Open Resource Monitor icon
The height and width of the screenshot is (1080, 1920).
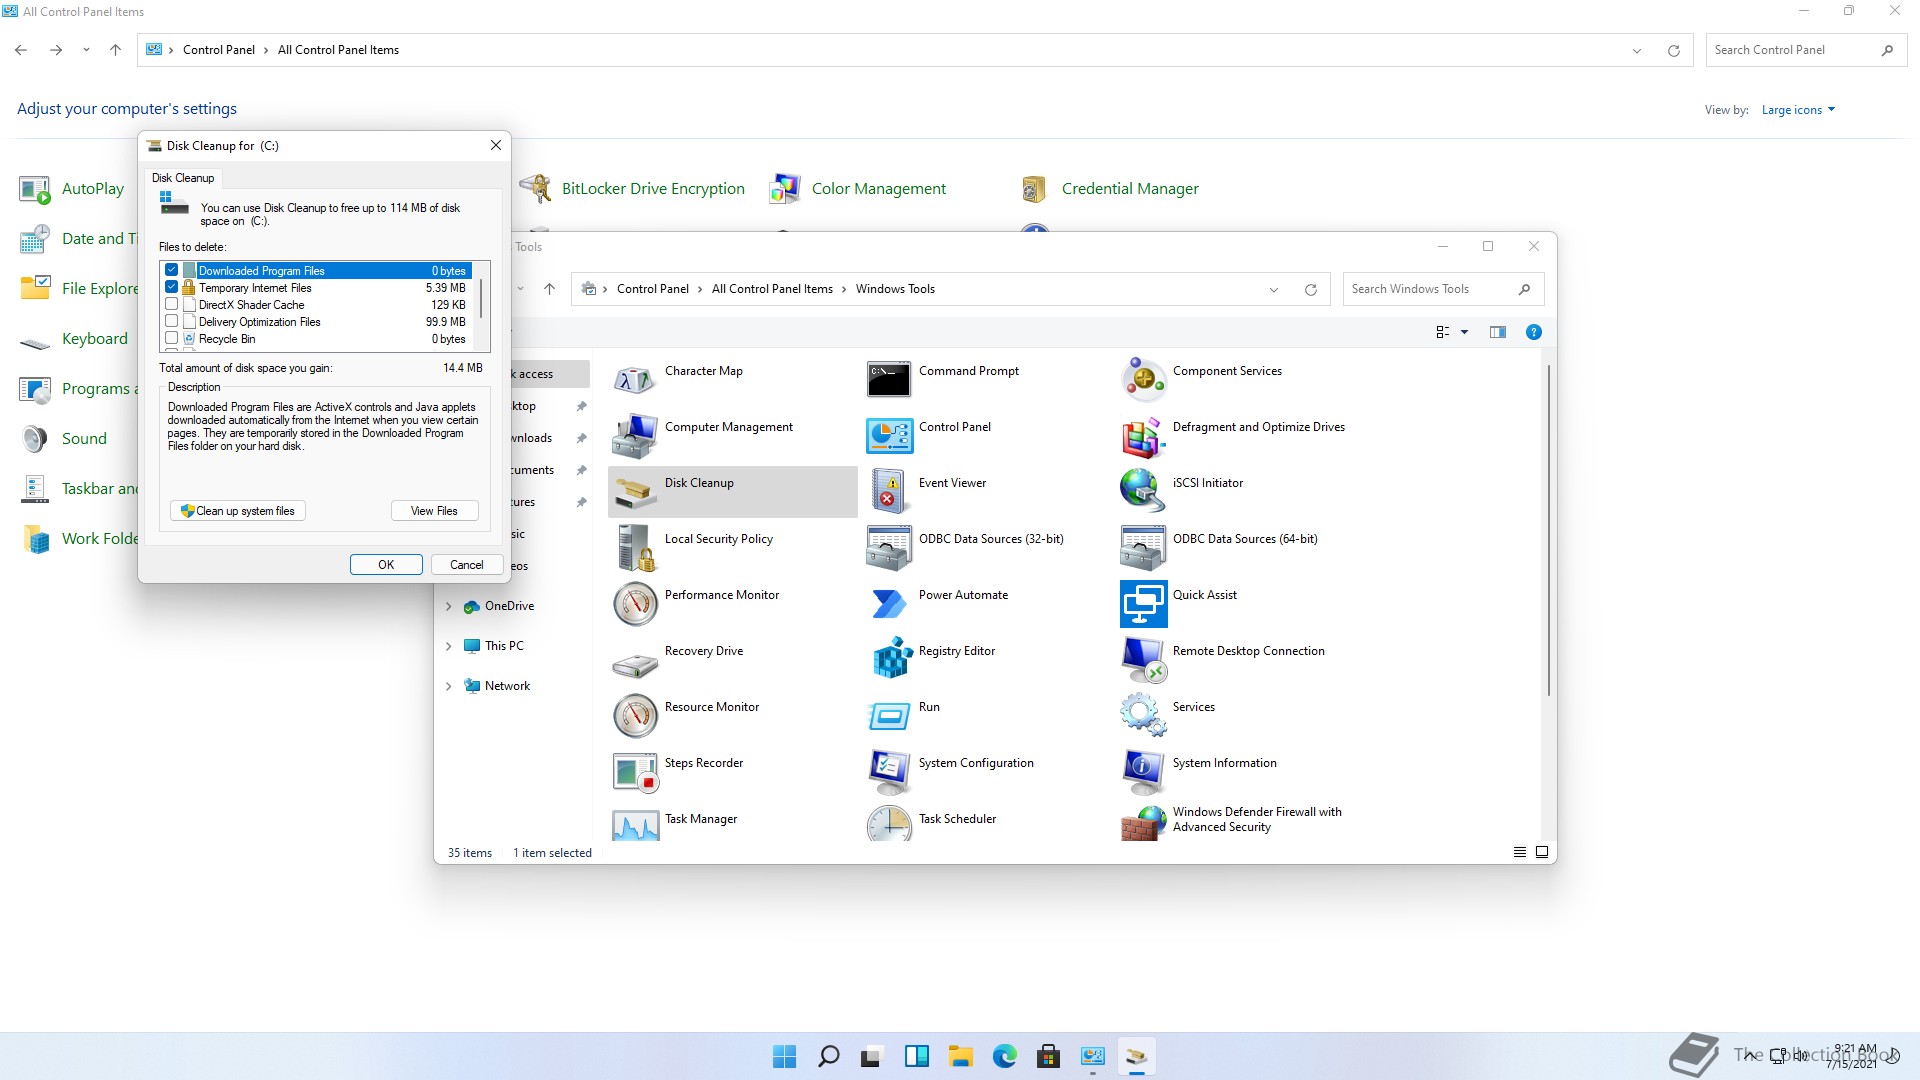click(x=635, y=716)
